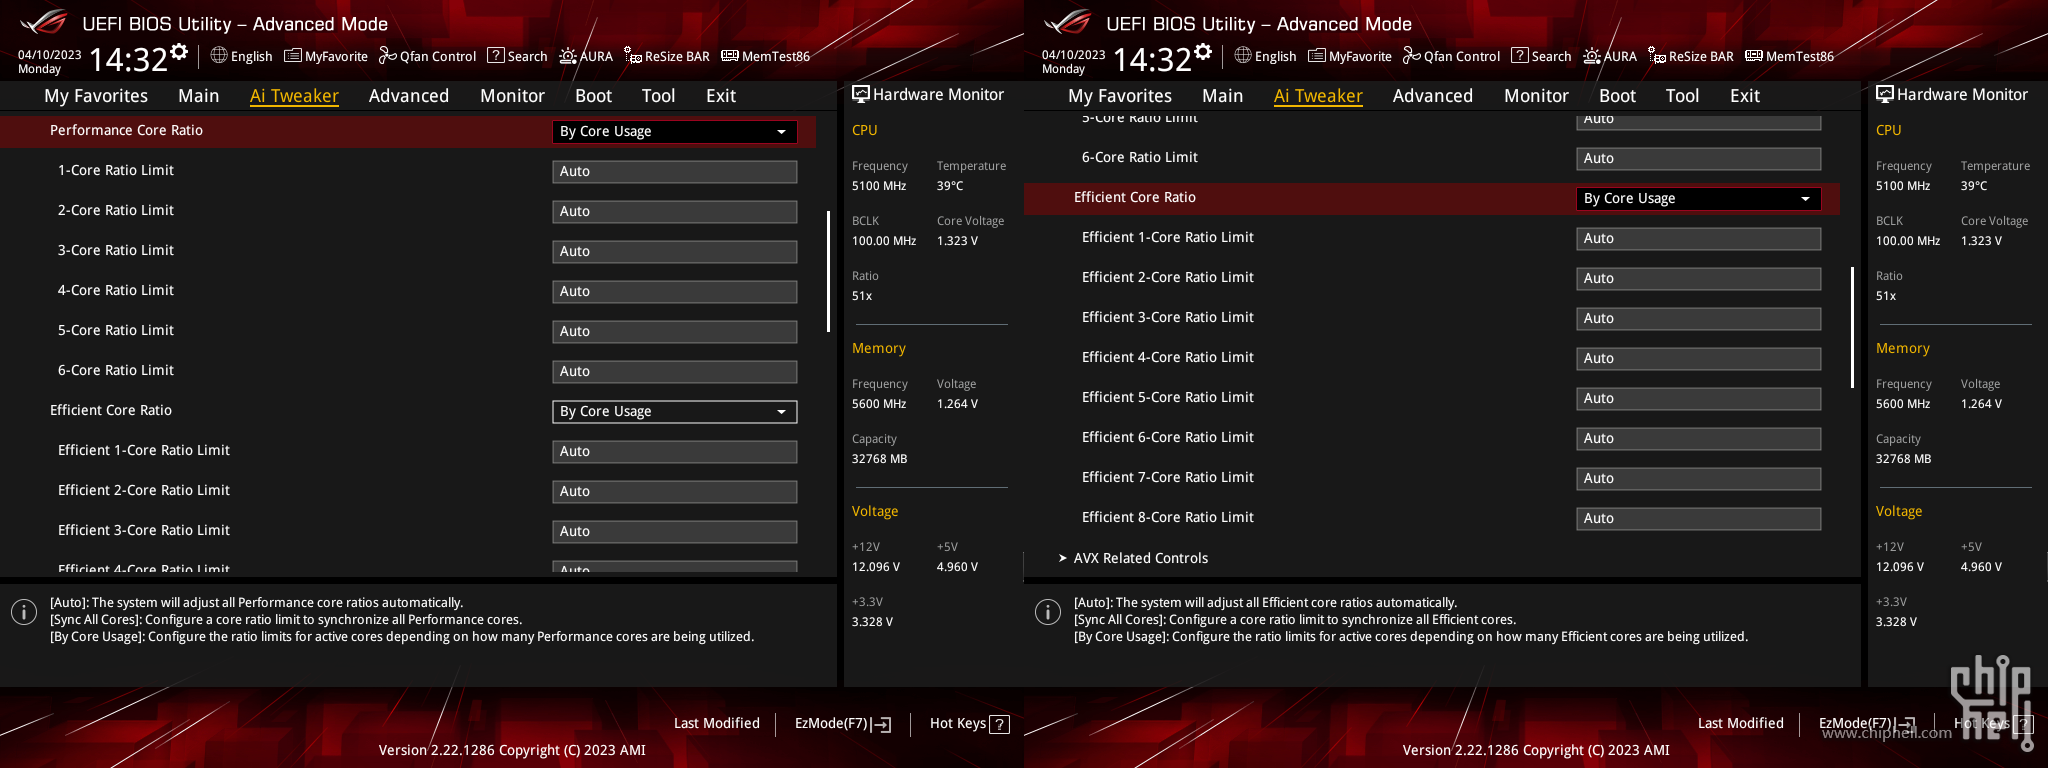Start MemTest86 icon in right screenshot
The image size is (2048, 768).
pyautogui.click(x=1754, y=56)
